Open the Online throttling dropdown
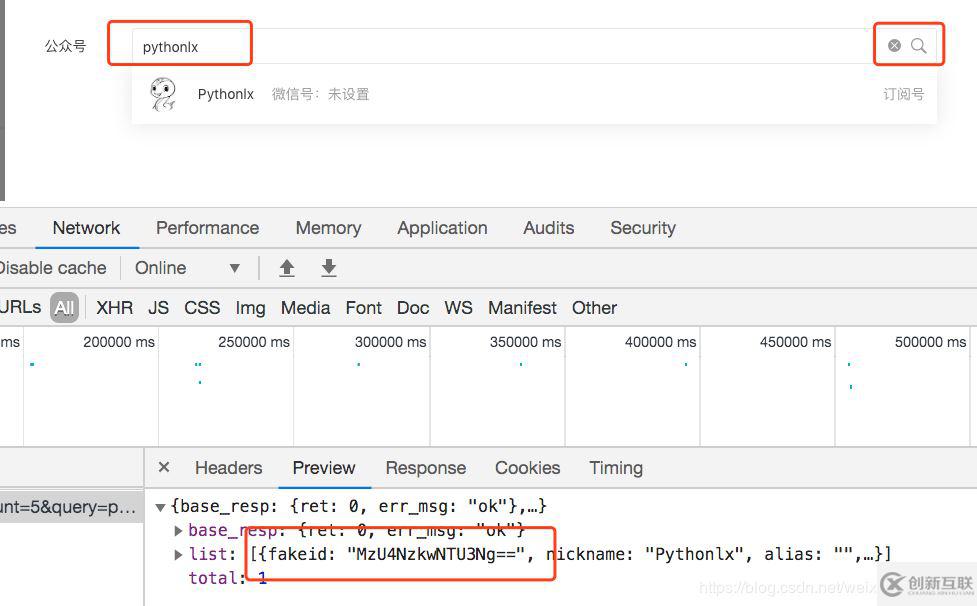Viewport: 977px width, 606px height. [x=187, y=268]
